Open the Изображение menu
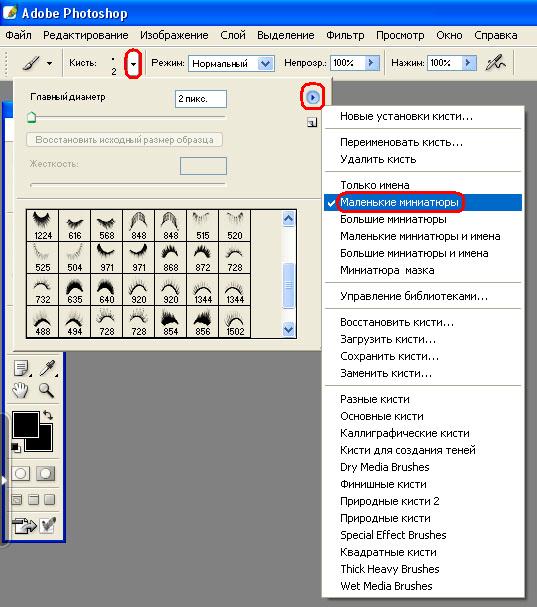Screen dimensions: 537x607 (x=174, y=35)
